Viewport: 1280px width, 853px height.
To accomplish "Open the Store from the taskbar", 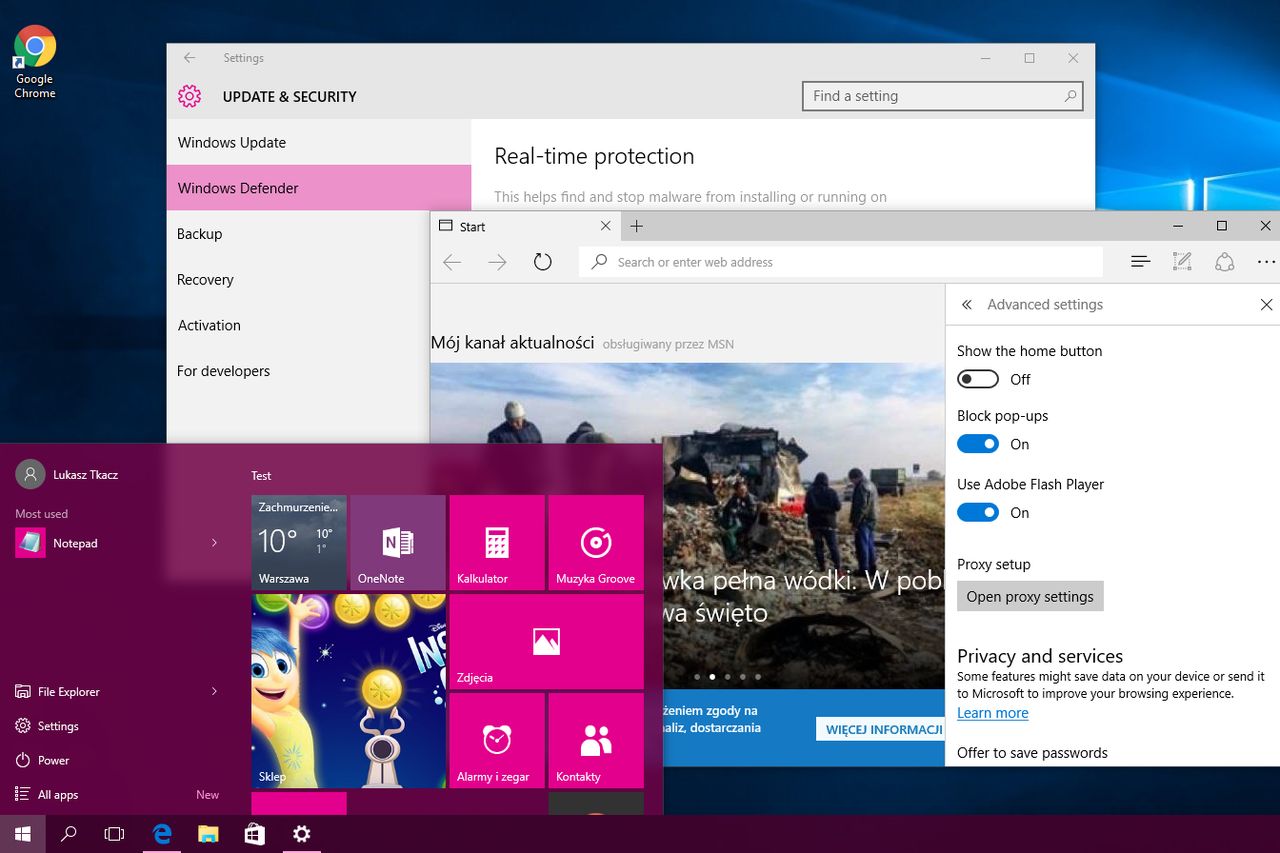I will pyautogui.click(x=255, y=834).
